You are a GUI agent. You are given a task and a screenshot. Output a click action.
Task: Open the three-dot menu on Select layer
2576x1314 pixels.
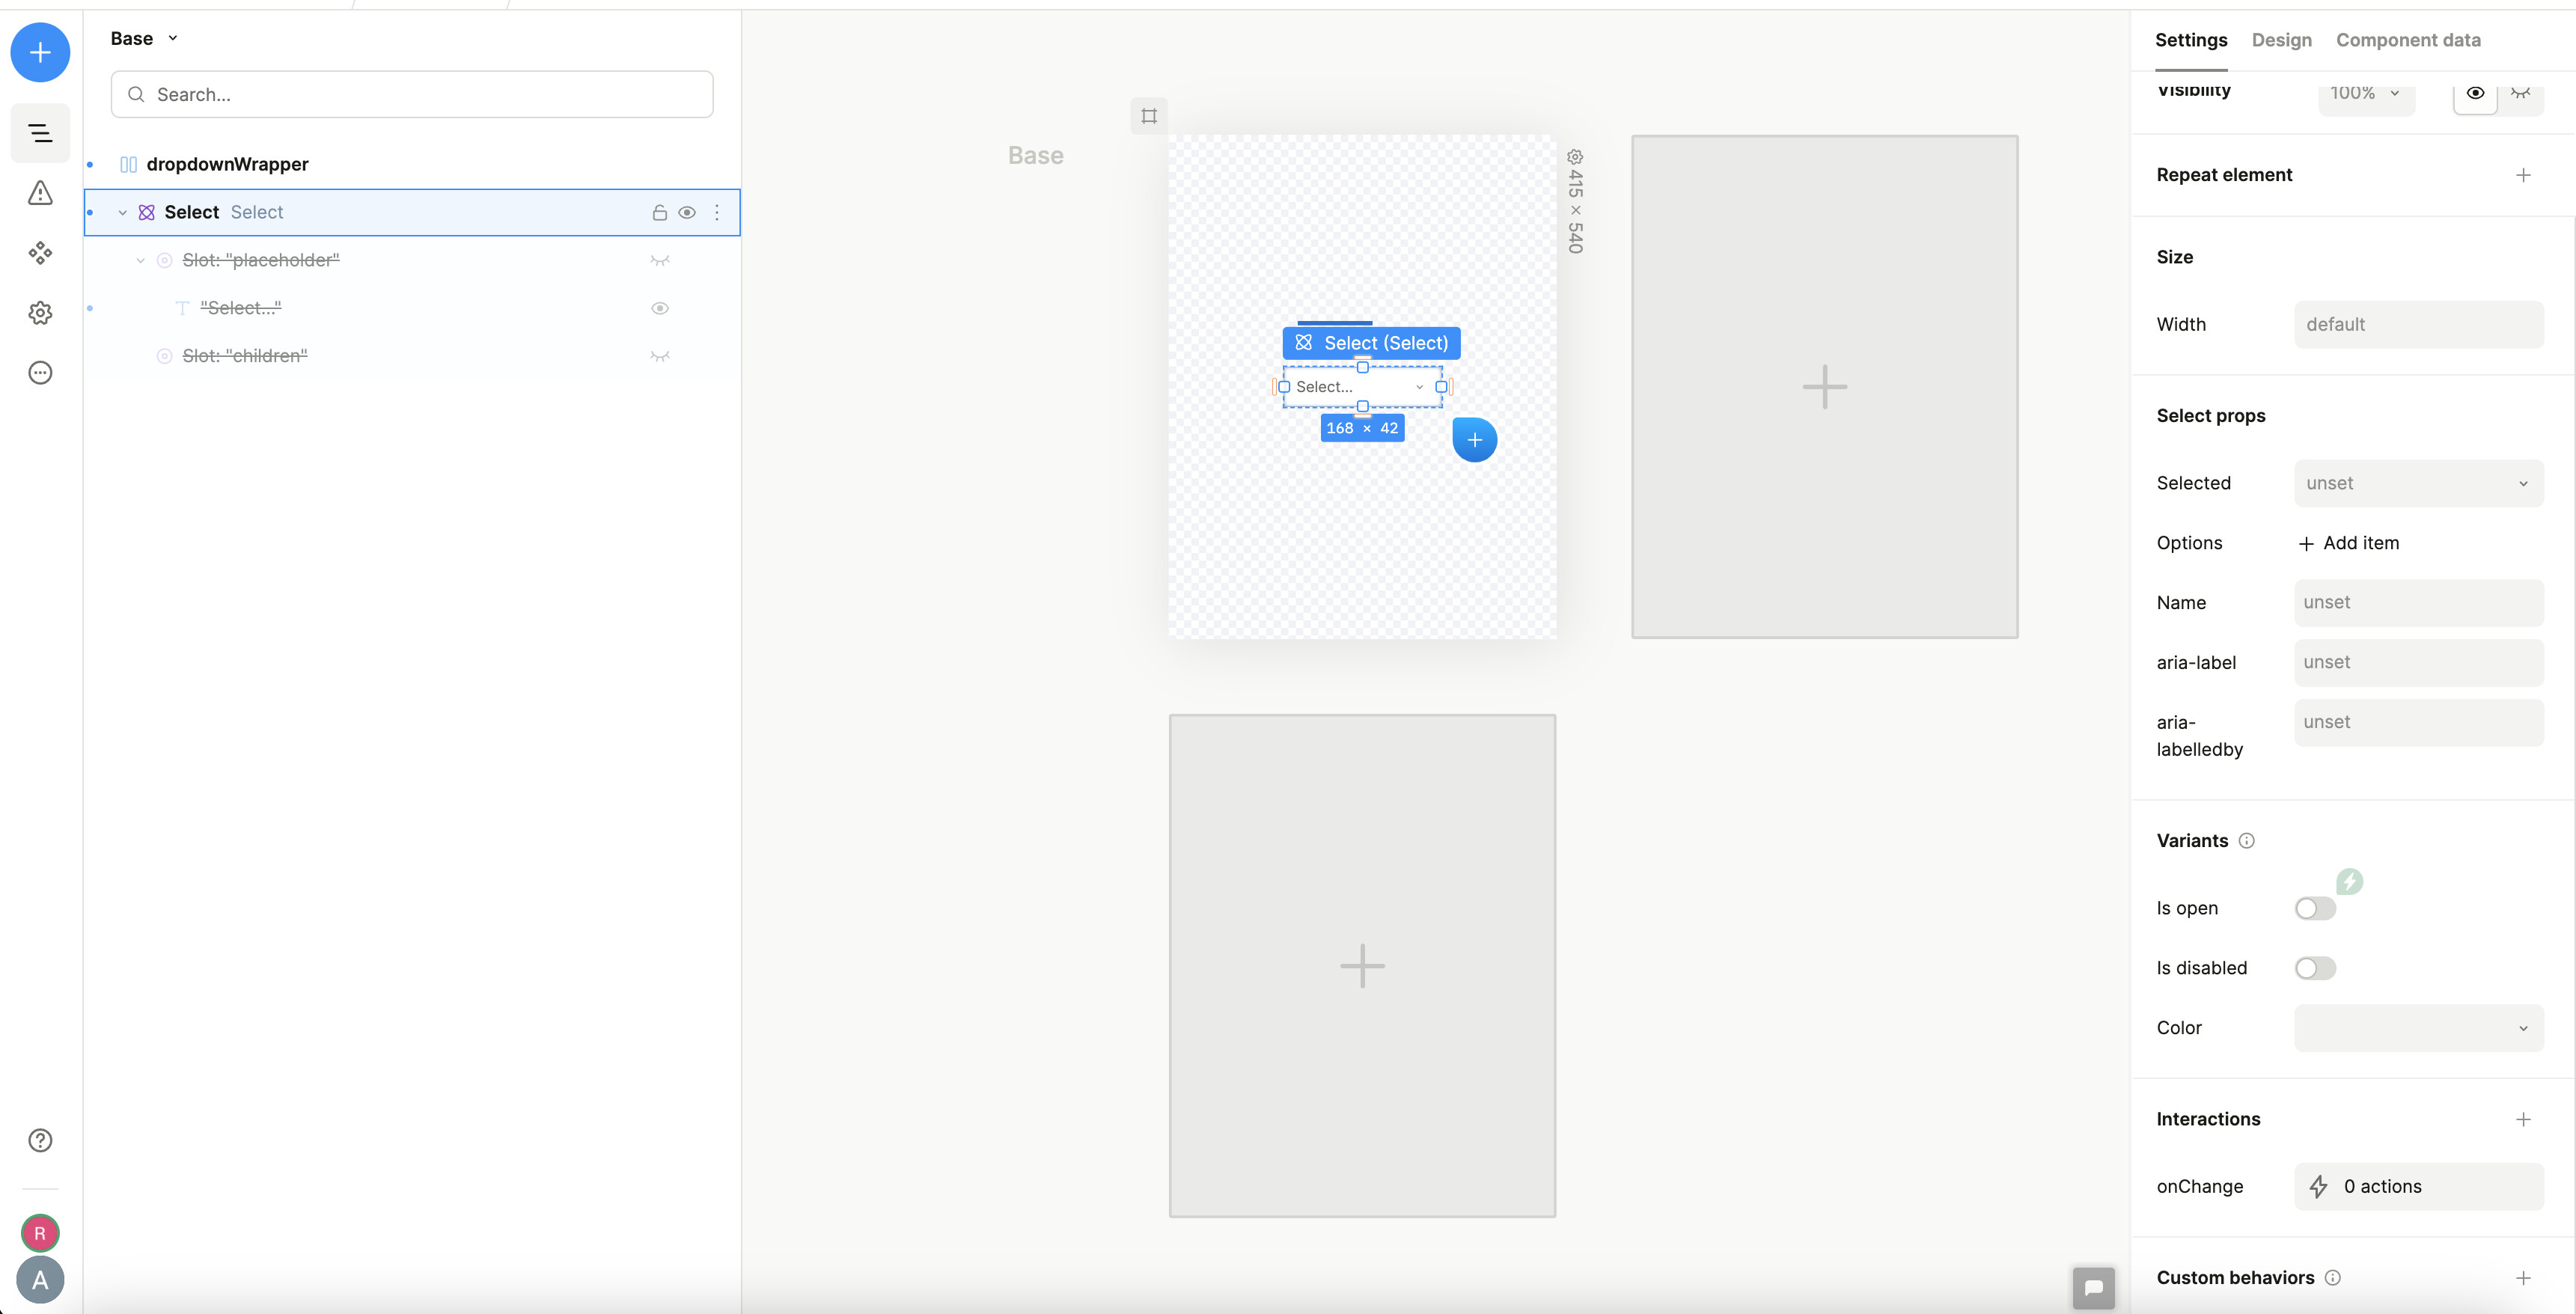point(717,212)
